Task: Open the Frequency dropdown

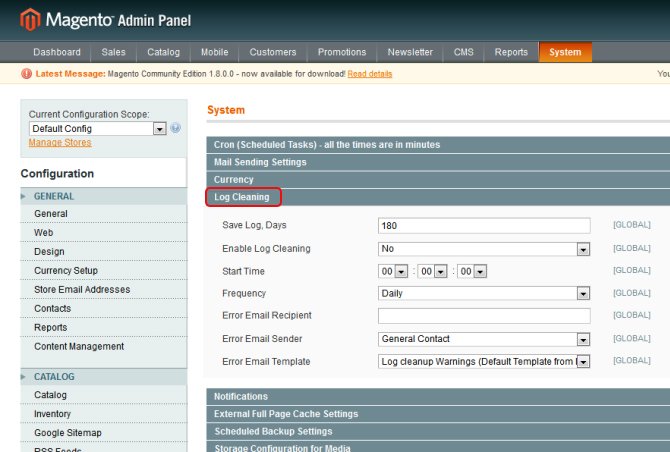Action: (484, 294)
